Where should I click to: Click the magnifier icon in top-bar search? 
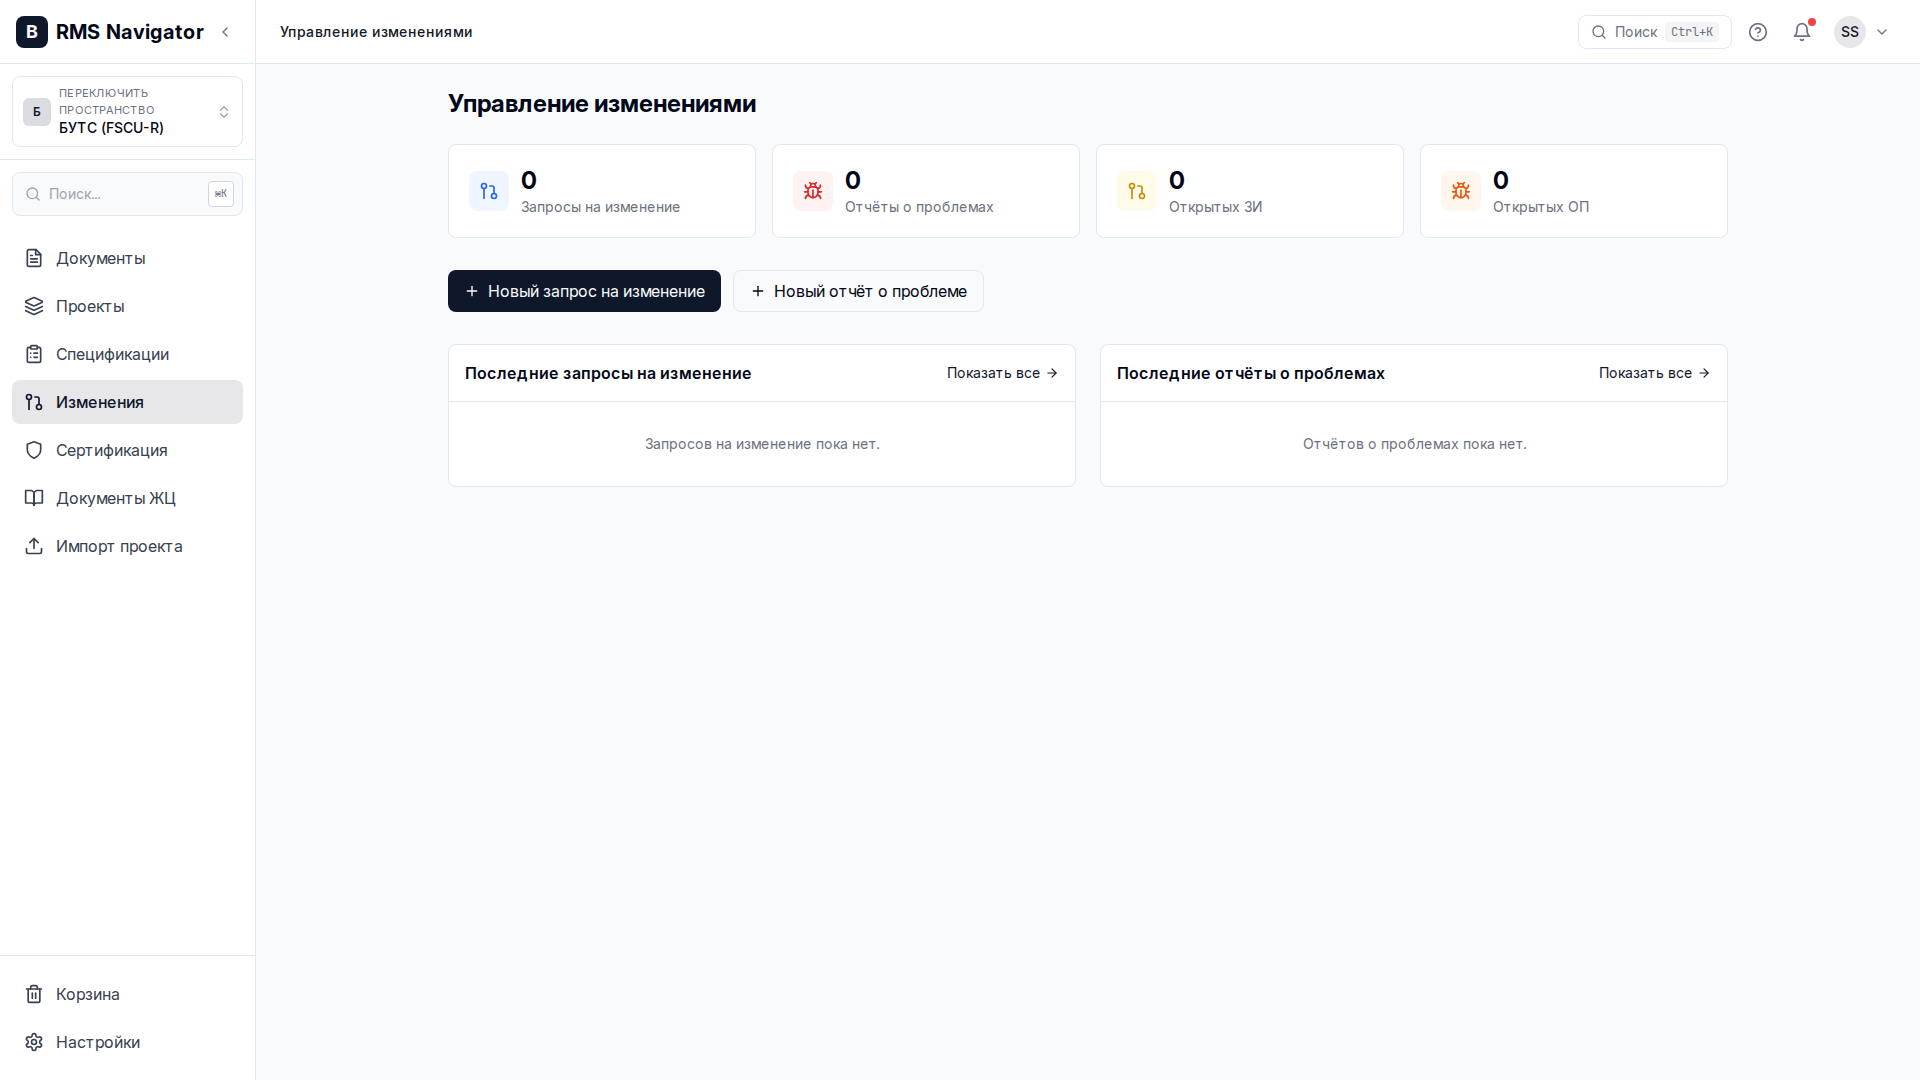pos(1599,32)
